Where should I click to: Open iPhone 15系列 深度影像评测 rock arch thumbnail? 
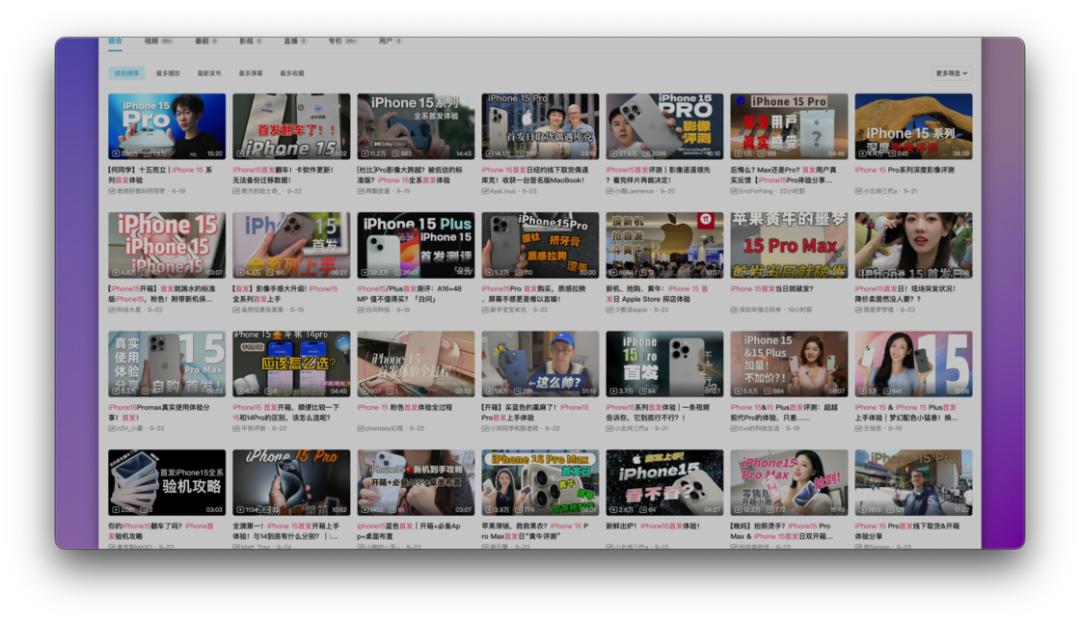913,126
